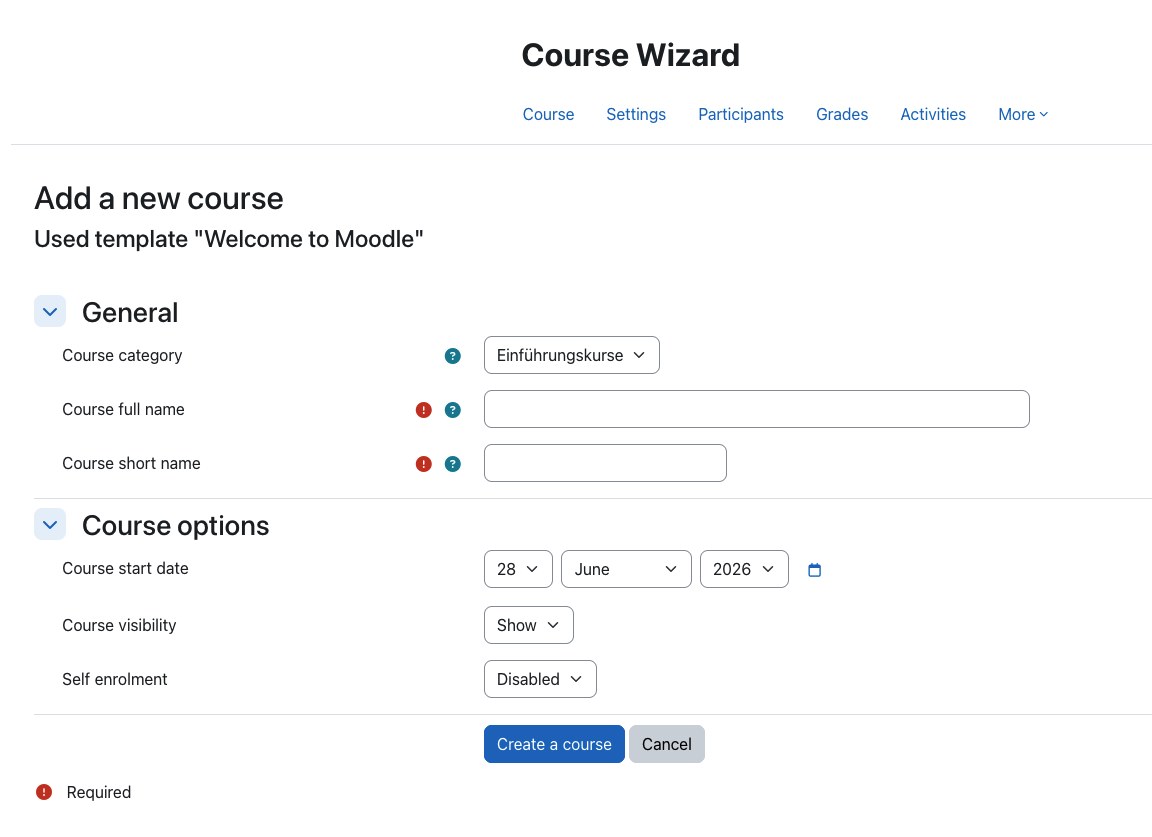Go to the Course tab
This screenshot has width=1152, height=837.
click(x=548, y=115)
